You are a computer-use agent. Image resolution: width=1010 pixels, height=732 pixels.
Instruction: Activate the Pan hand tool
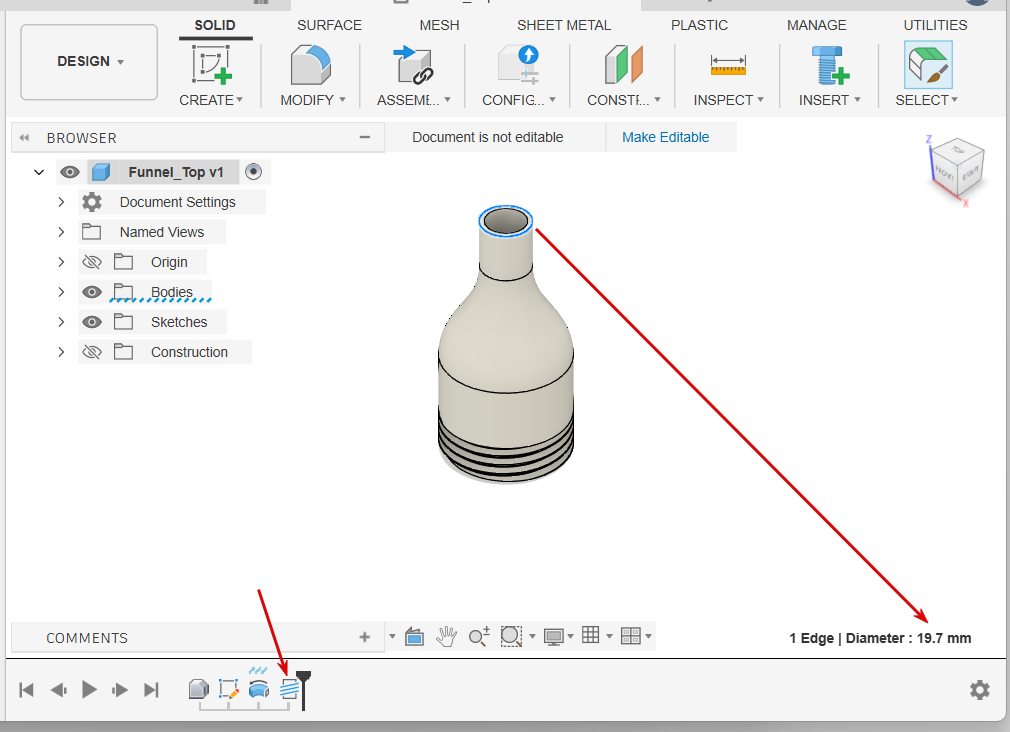446,637
